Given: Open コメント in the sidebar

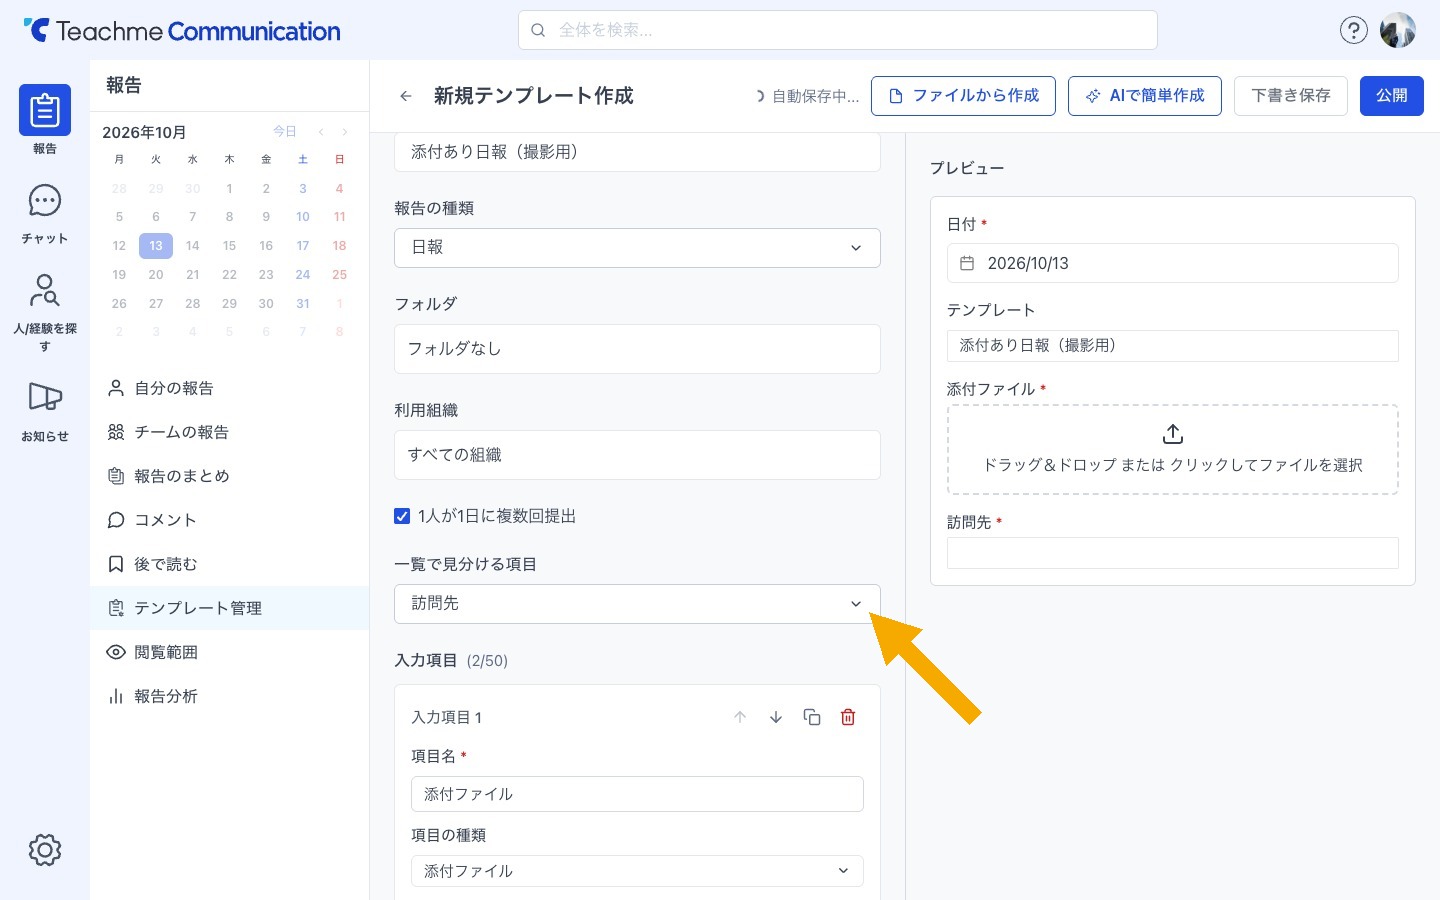Looking at the screenshot, I should pyautogui.click(x=230, y=520).
